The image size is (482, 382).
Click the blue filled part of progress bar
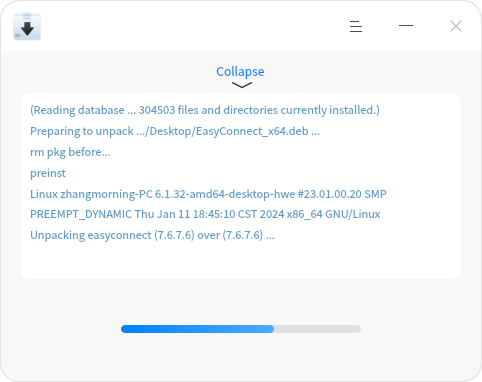click(197, 329)
